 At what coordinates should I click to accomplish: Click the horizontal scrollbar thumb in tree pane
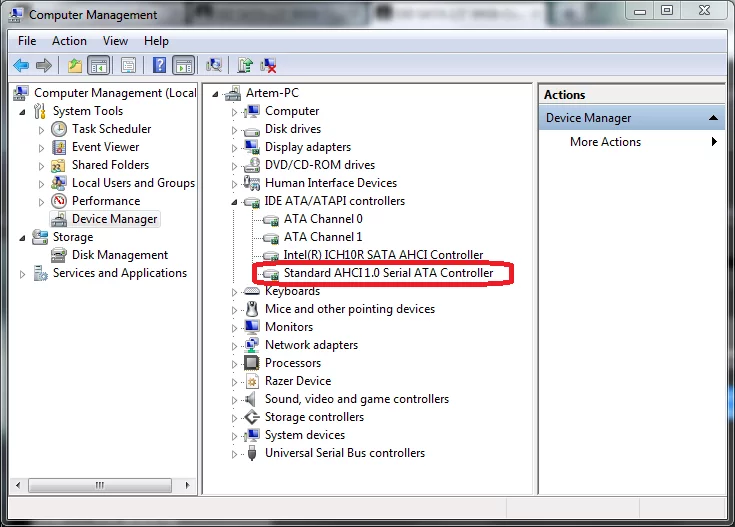coord(100,485)
